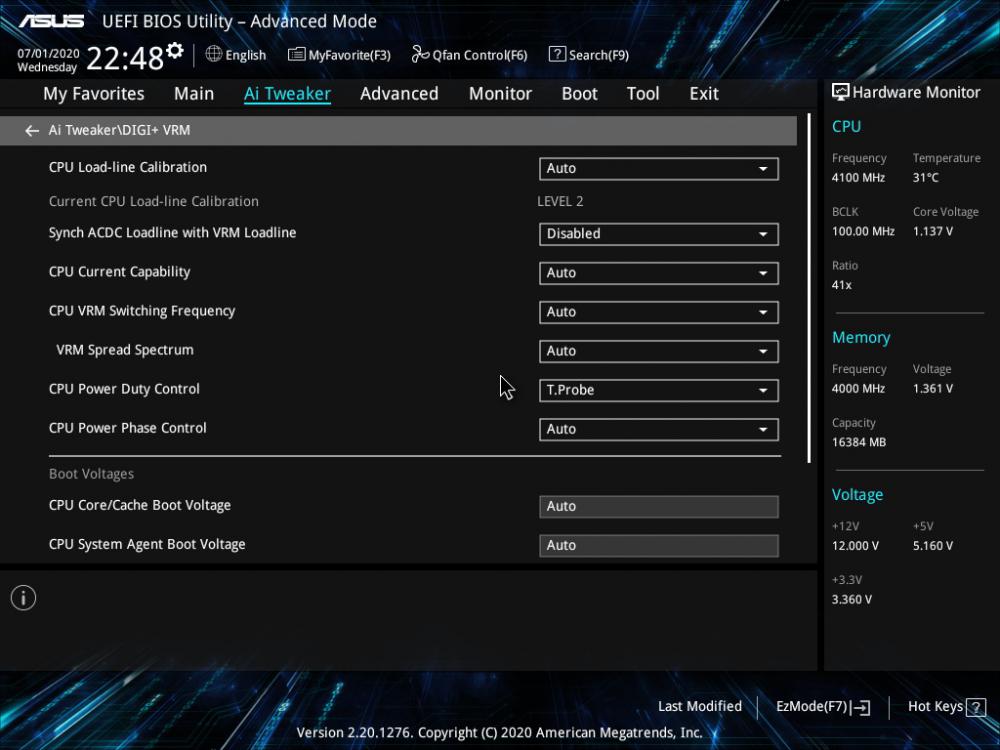Click the 07/01/2020 date
1000x750 pixels.
pos(48,54)
